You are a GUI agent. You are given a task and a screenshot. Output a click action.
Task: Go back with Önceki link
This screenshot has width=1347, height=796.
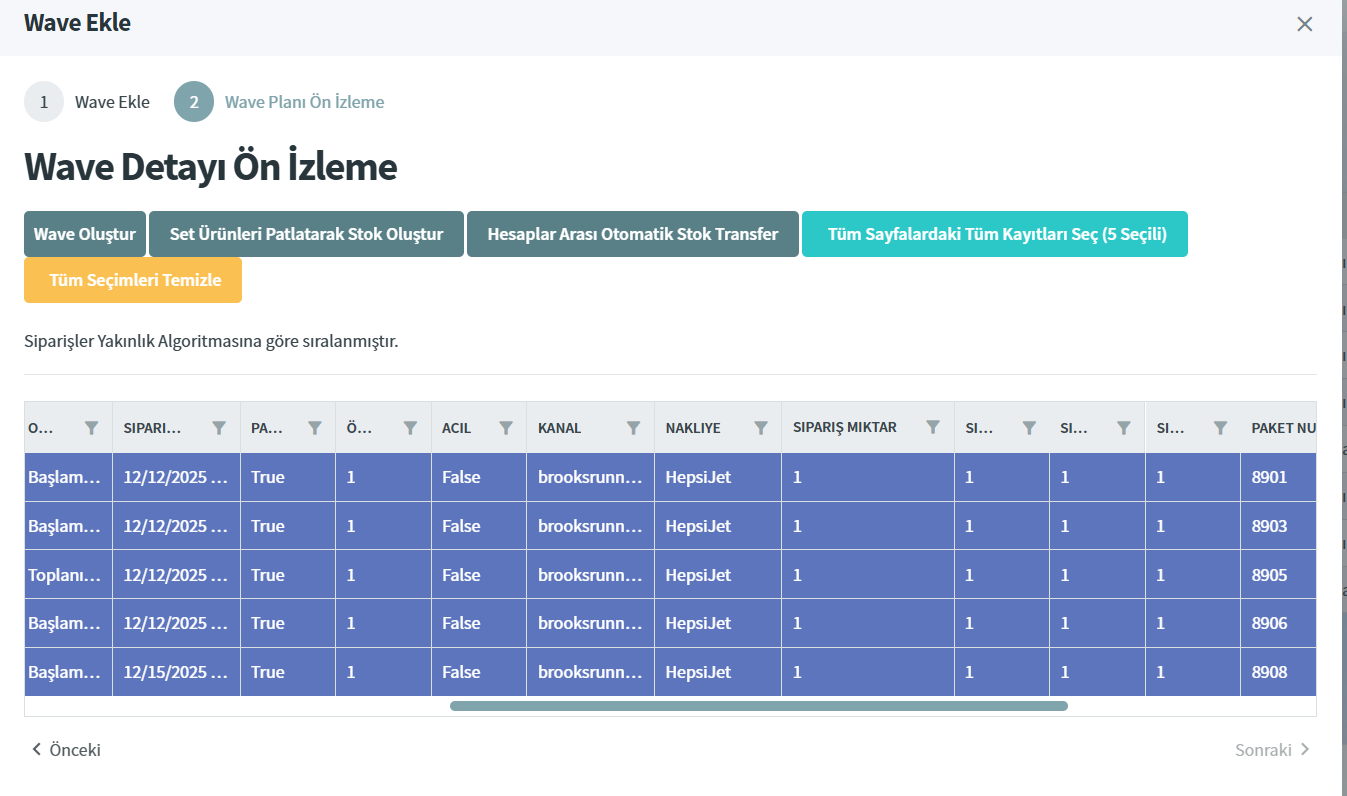pos(66,750)
